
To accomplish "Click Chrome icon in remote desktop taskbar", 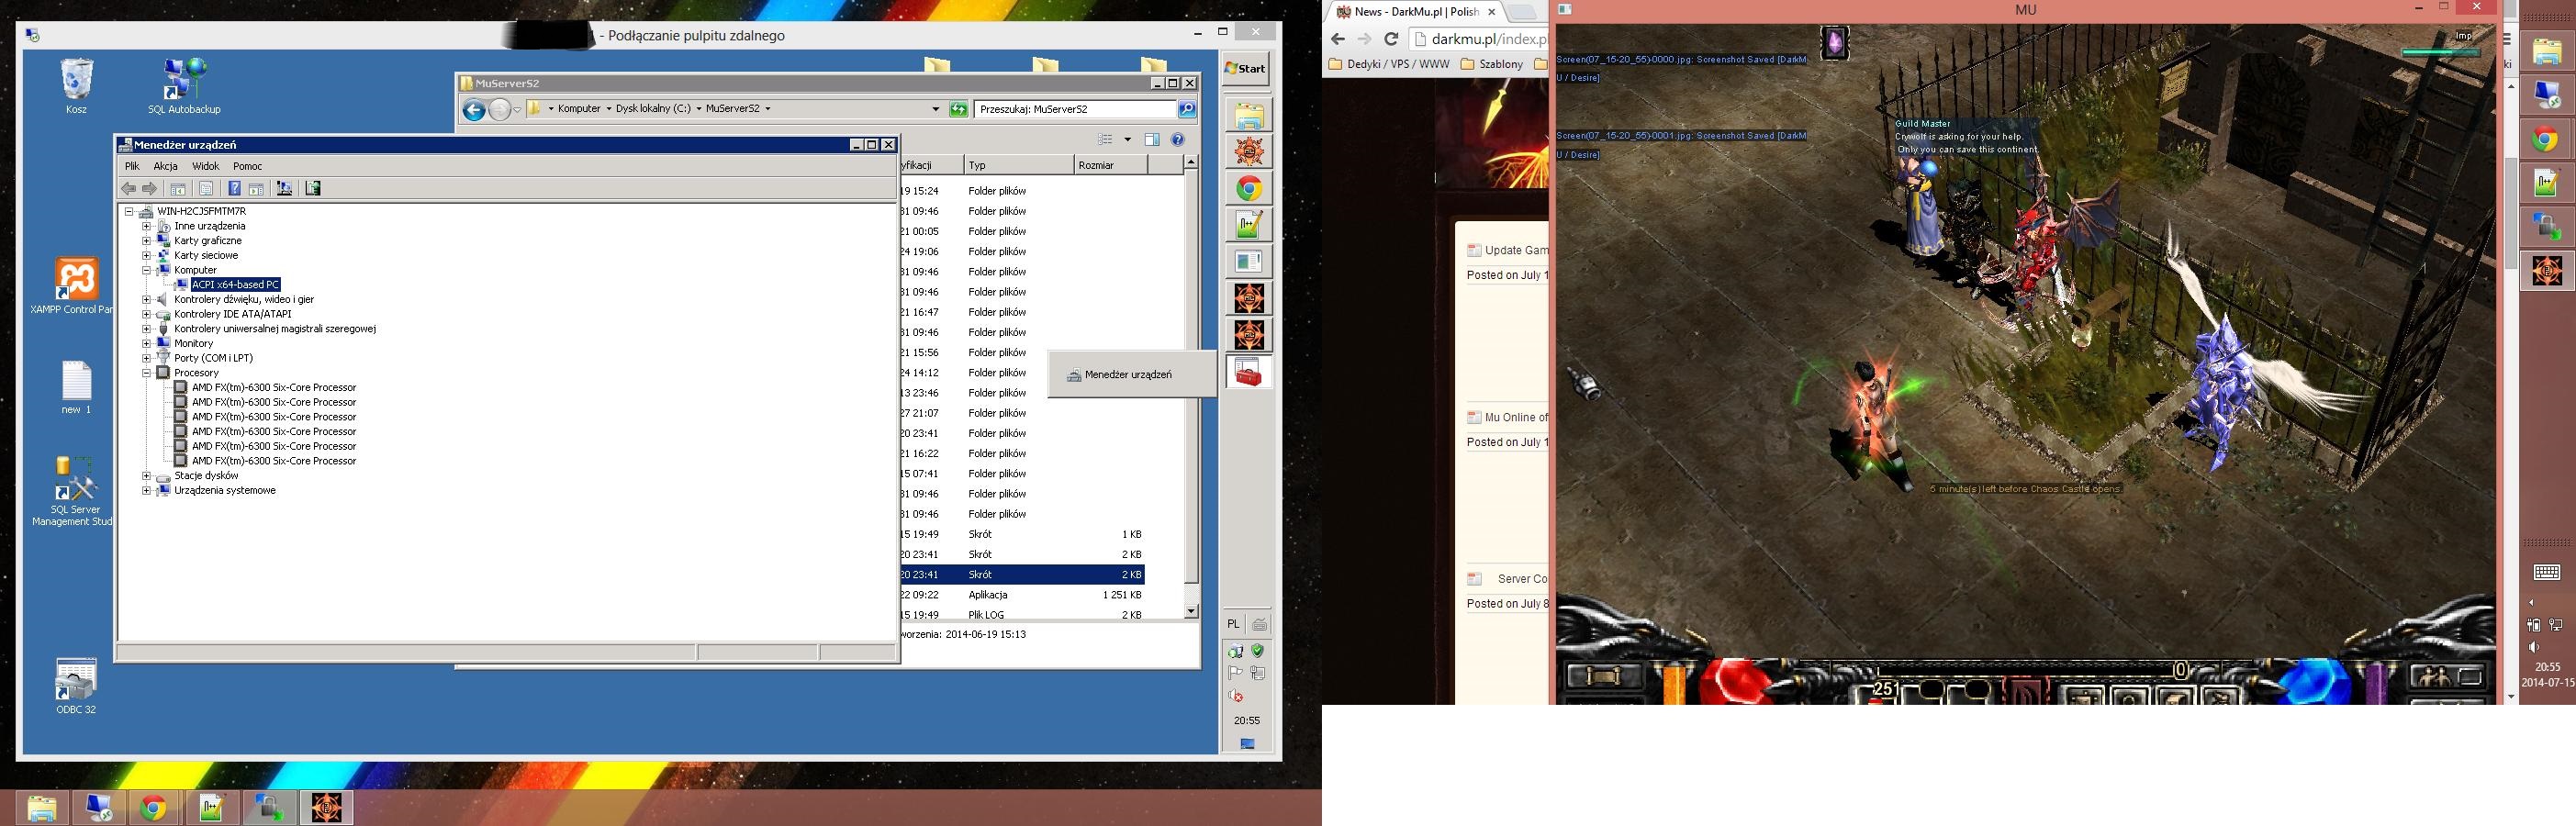I will click(x=1248, y=189).
